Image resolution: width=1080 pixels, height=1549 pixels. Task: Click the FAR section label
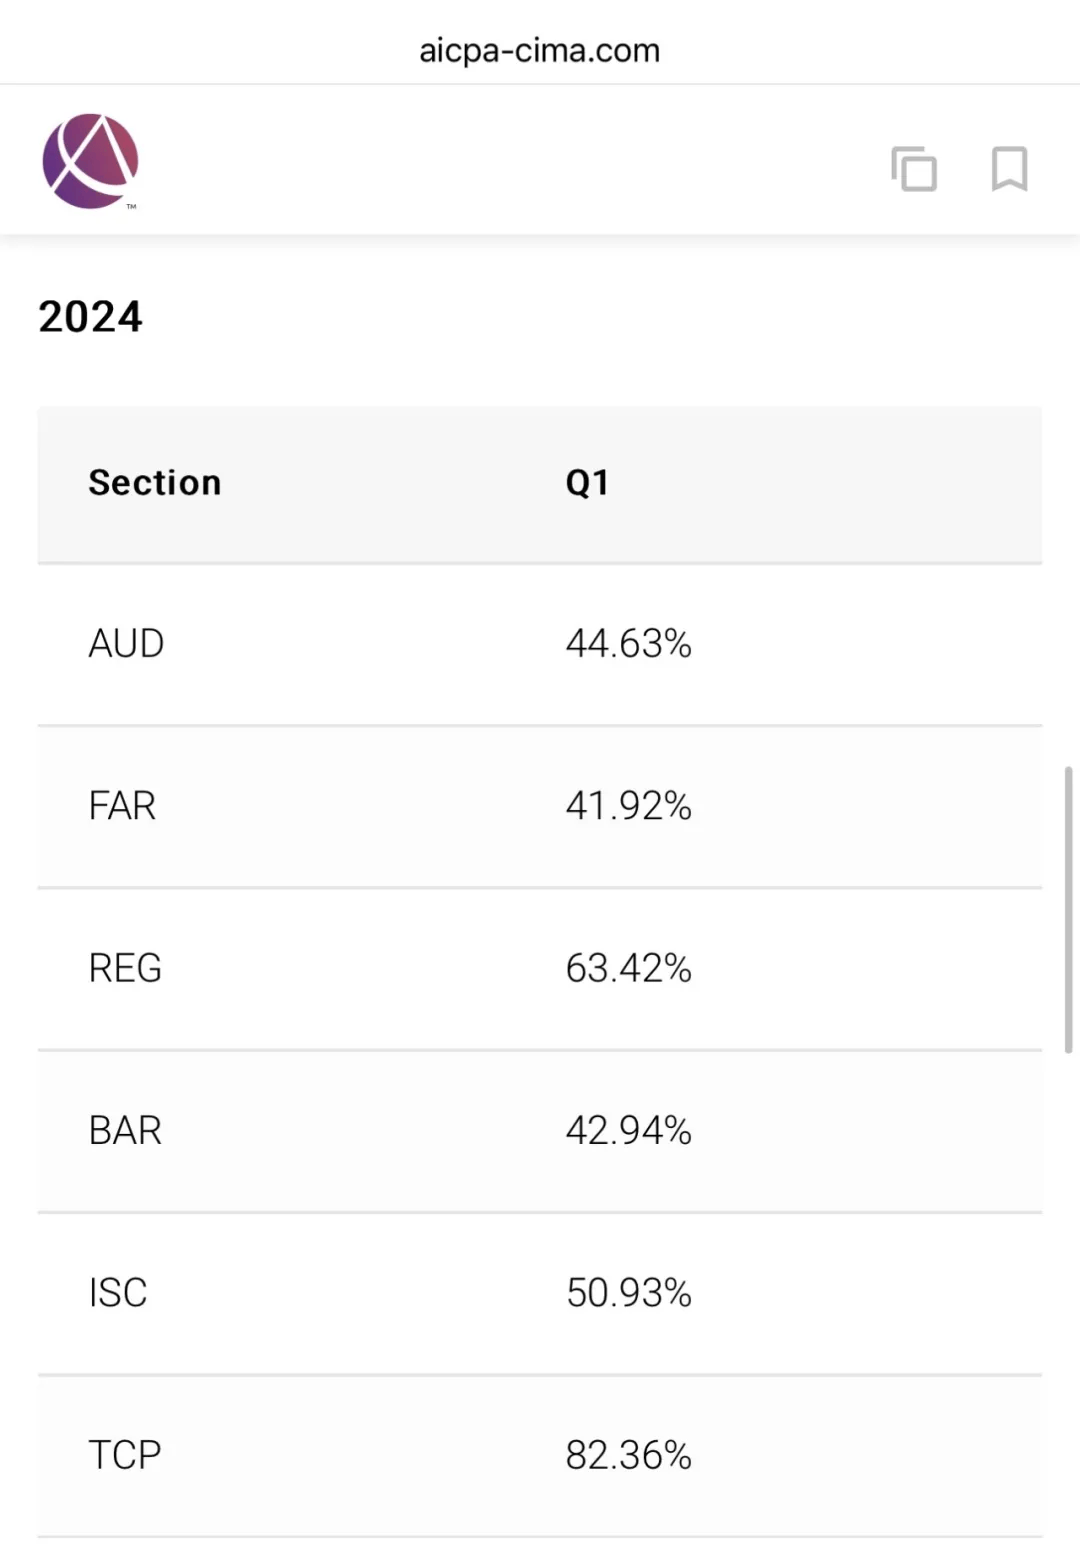tap(122, 806)
